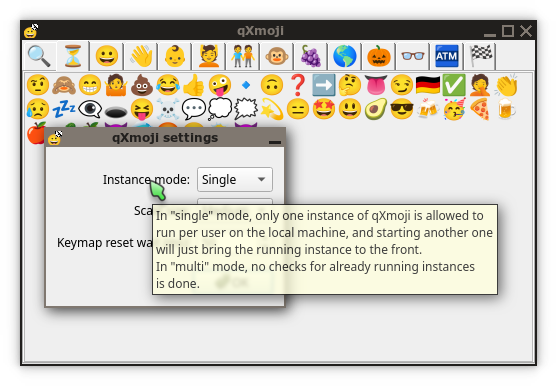The width and height of the screenshot is (557, 386).
Task: Maximize the main qXmoji window
Action: click(x=508, y=31)
